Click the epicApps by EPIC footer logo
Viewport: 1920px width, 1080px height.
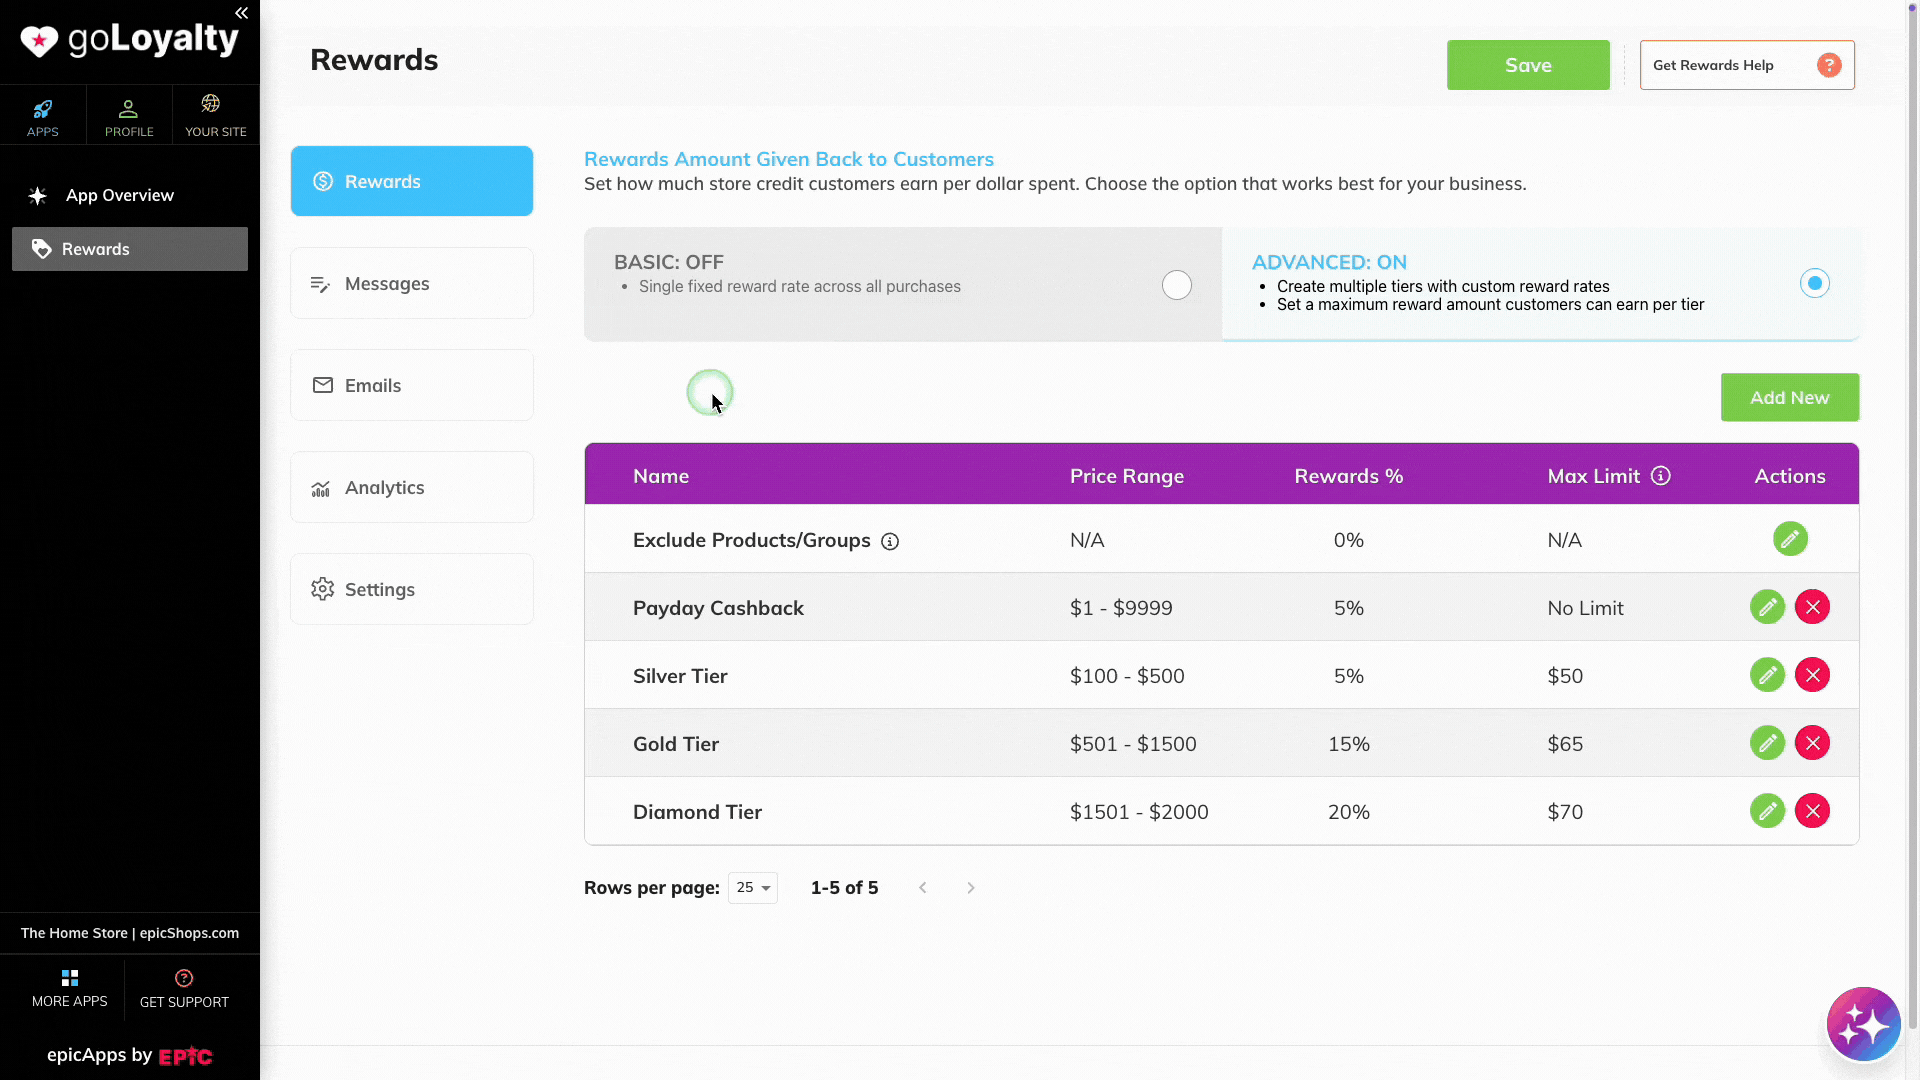(130, 1055)
